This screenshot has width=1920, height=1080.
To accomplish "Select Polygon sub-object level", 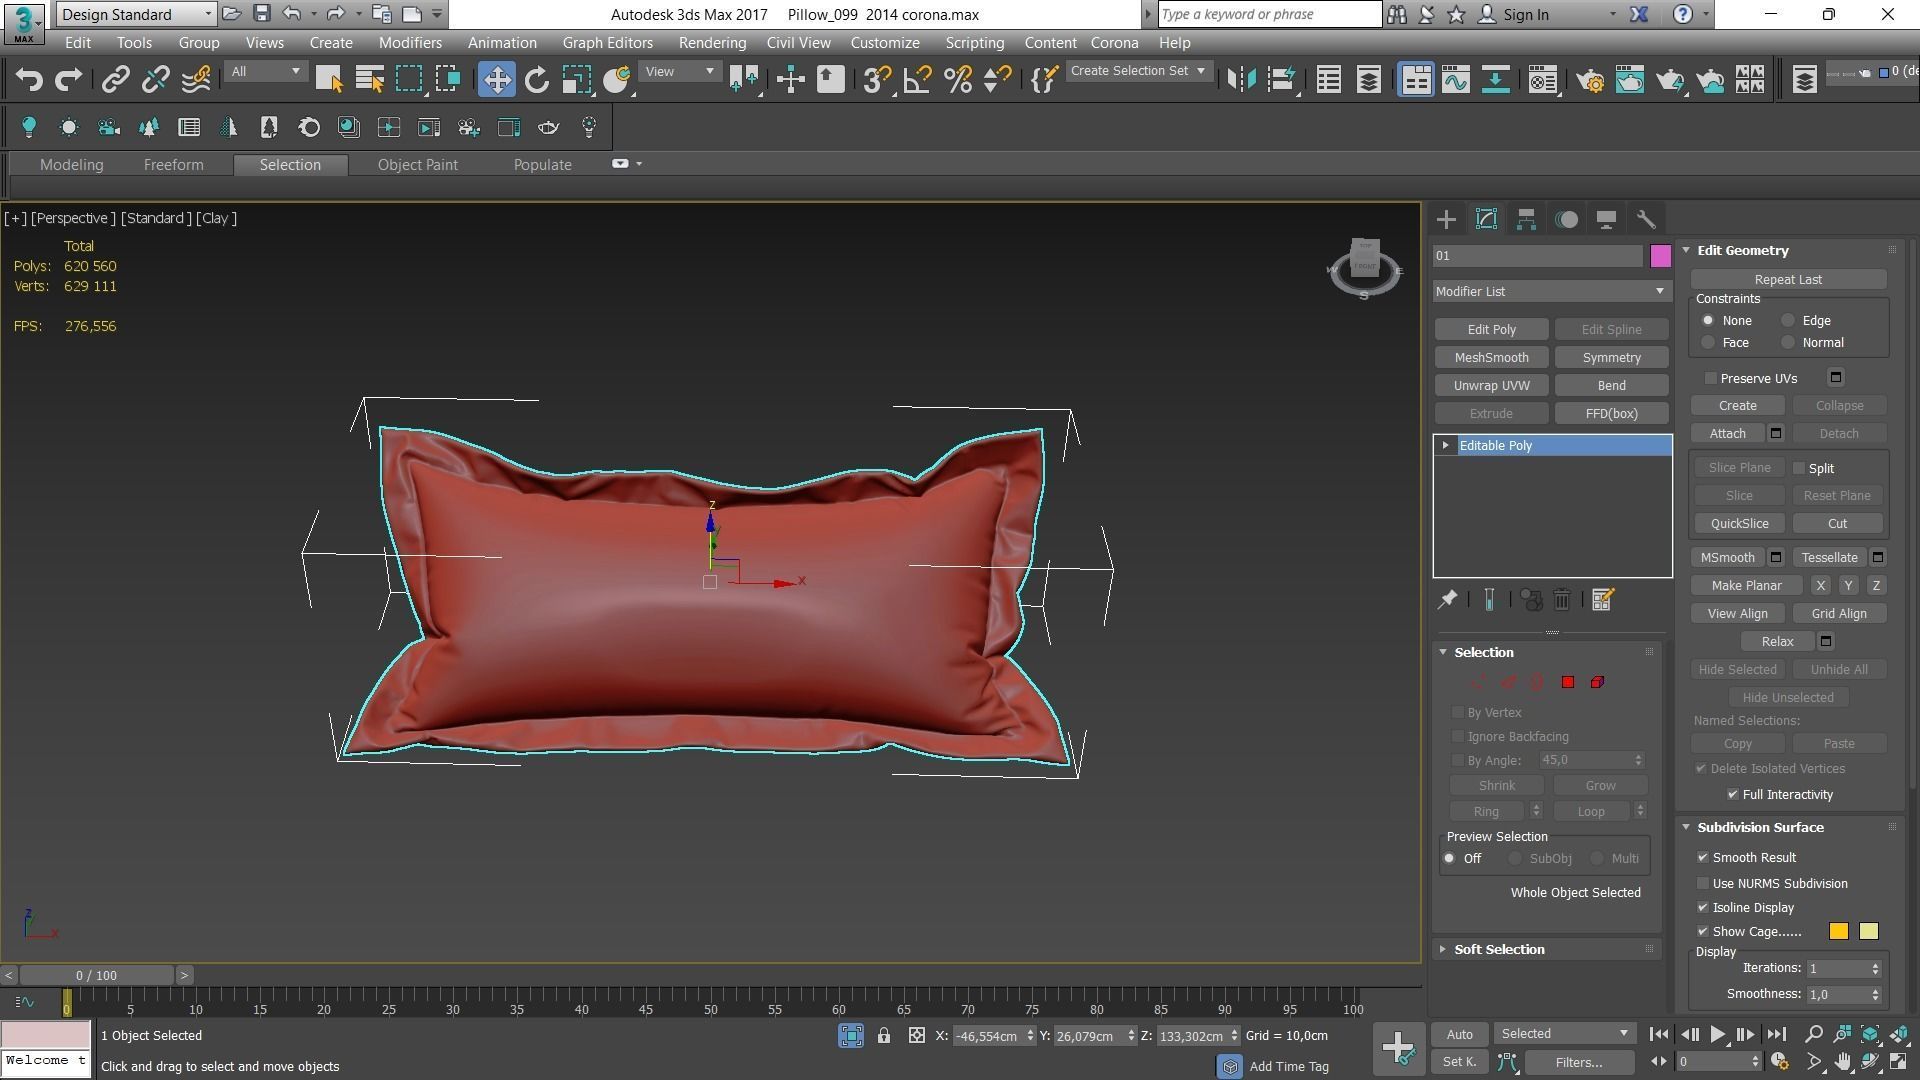I will (1568, 683).
